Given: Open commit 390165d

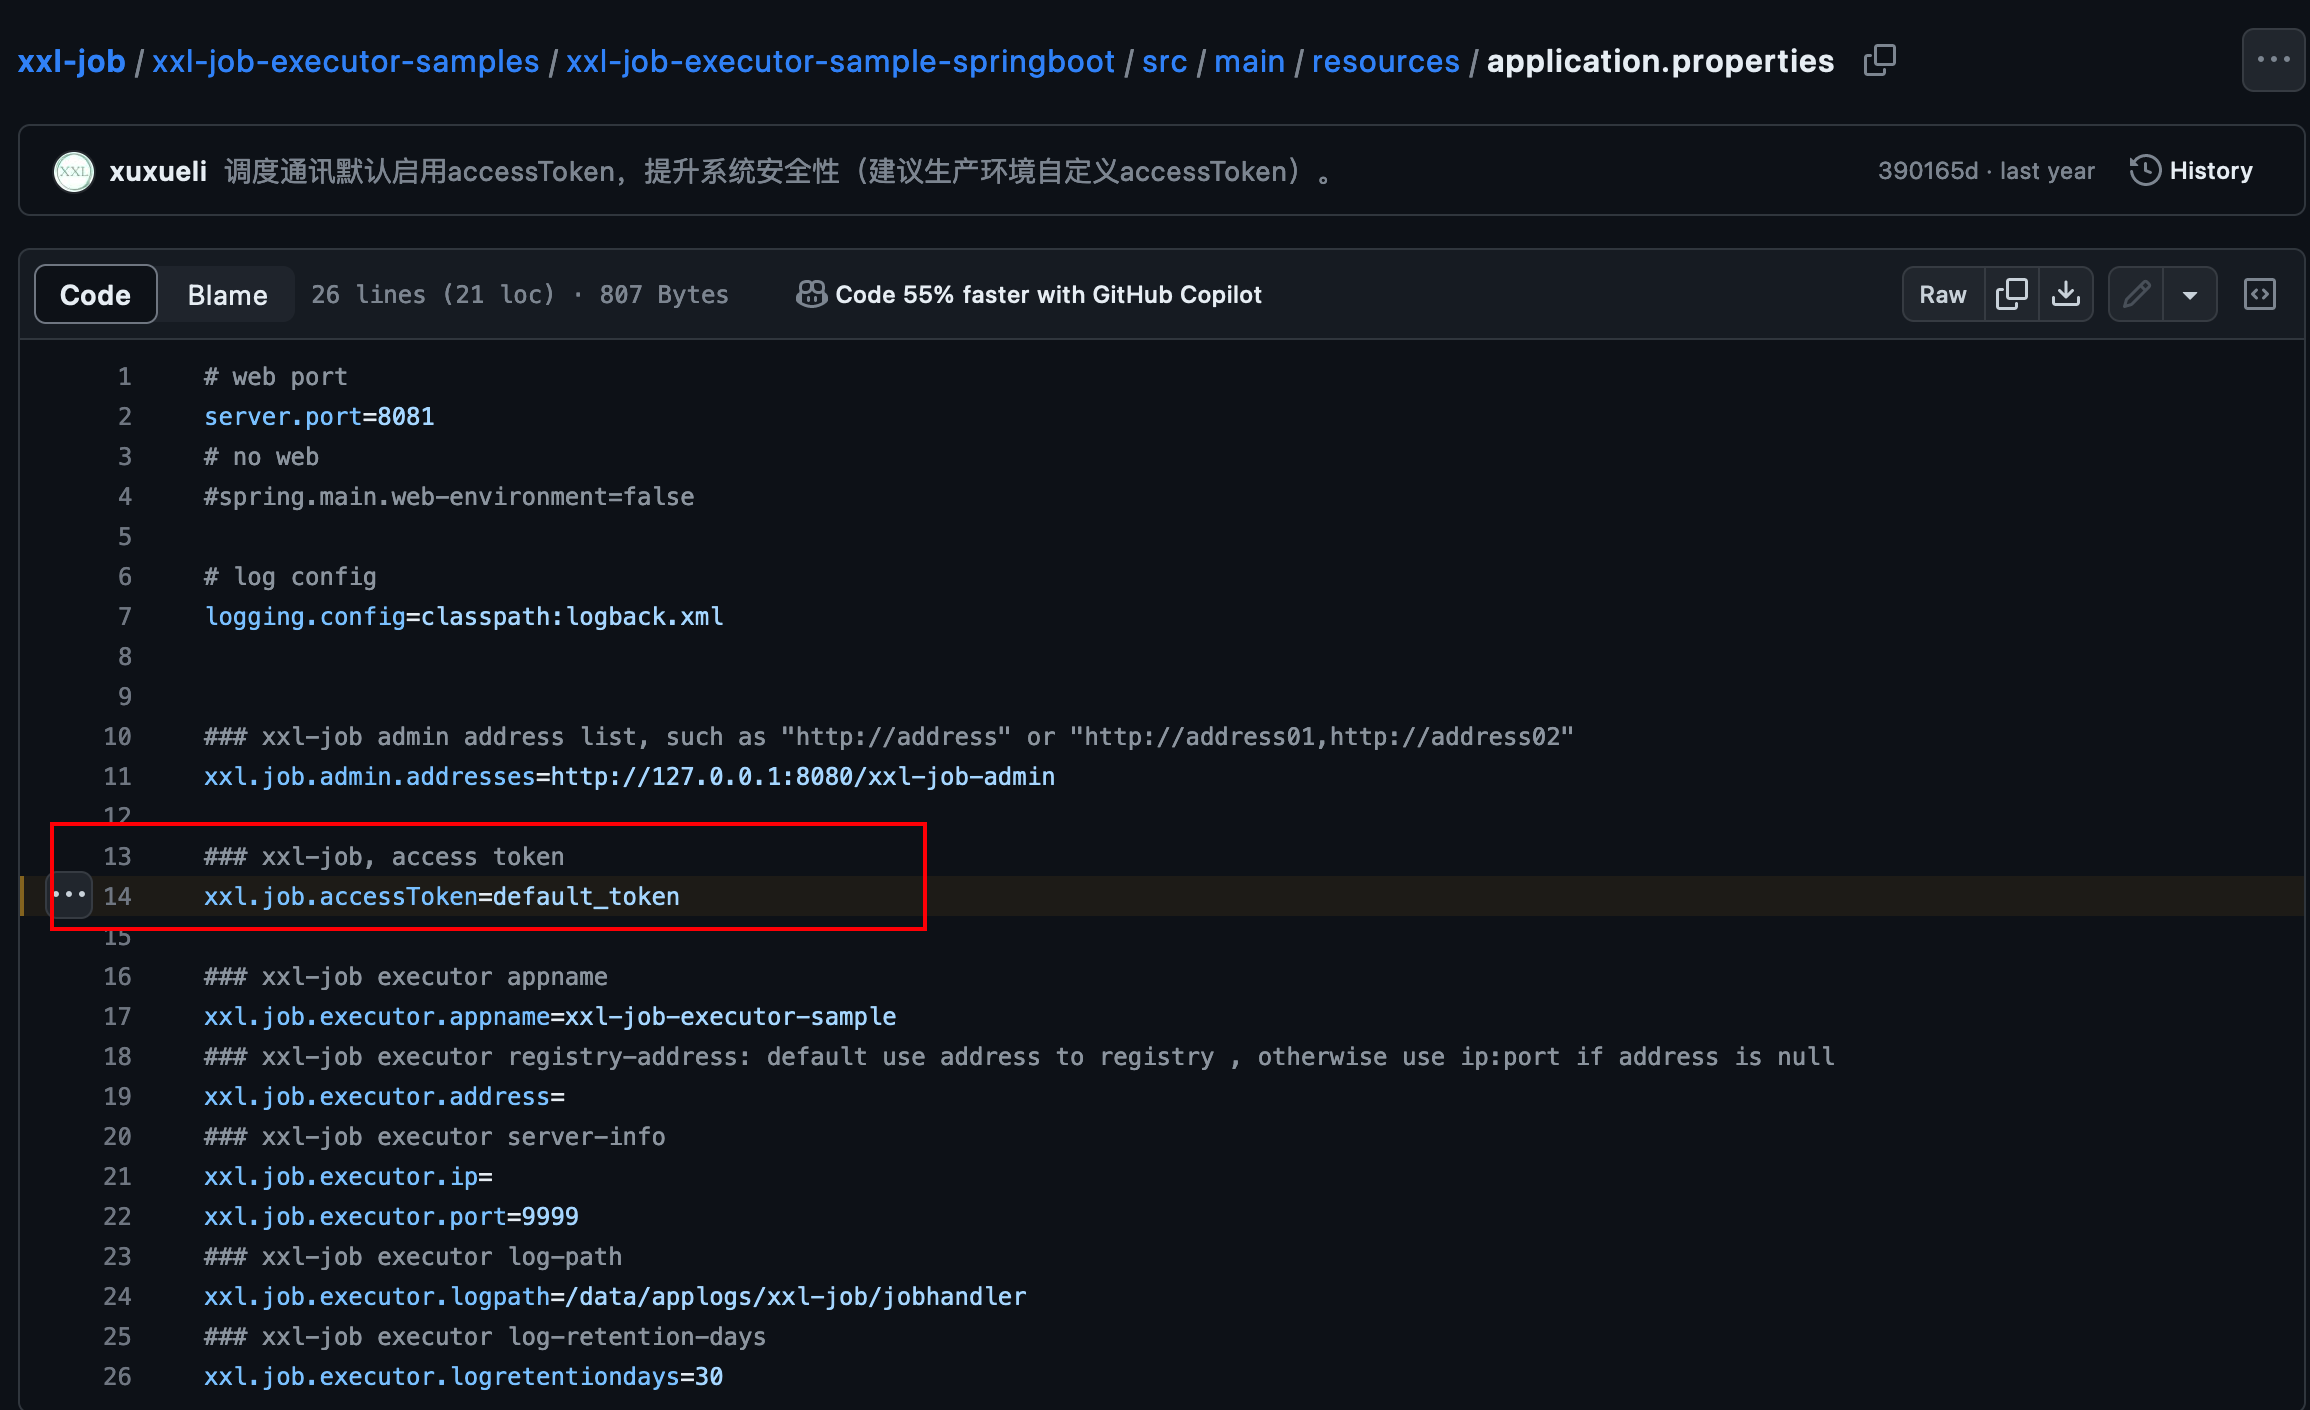Looking at the screenshot, I should pyautogui.click(x=1927, y=171).
